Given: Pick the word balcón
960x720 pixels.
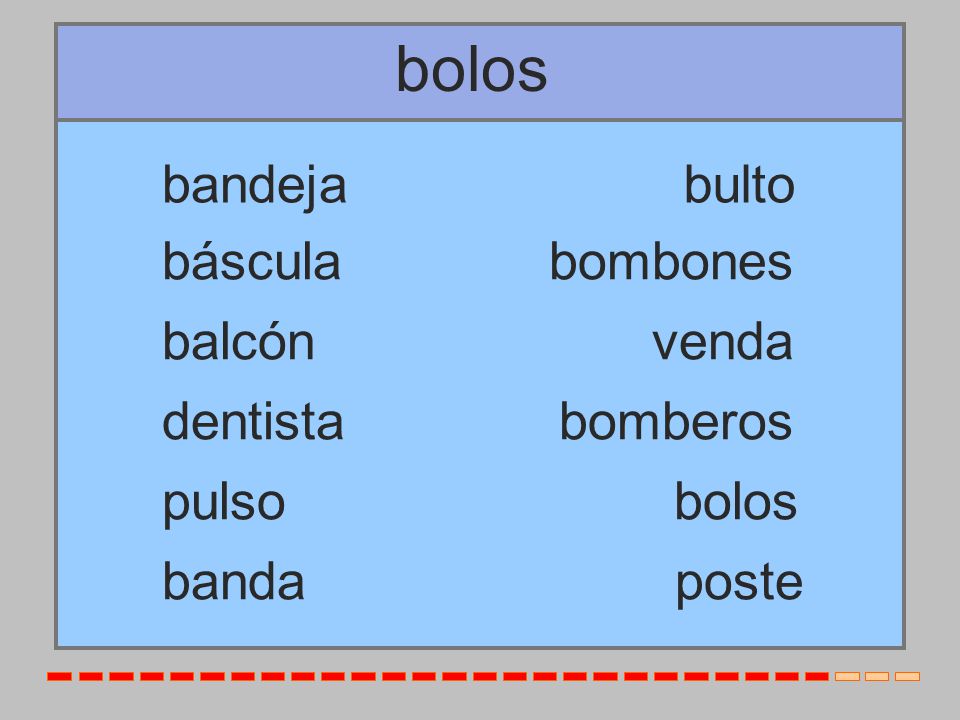Looking at the screenshot, I should (238, 341).
